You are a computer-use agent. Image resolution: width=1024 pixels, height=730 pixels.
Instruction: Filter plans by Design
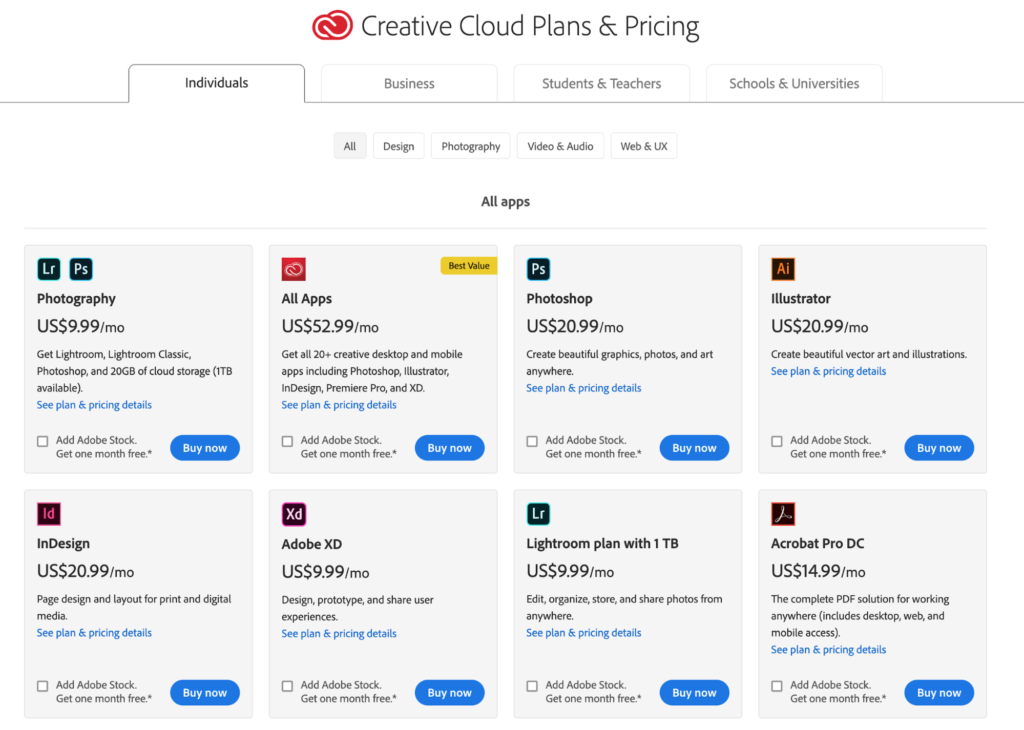pos(398,146)
